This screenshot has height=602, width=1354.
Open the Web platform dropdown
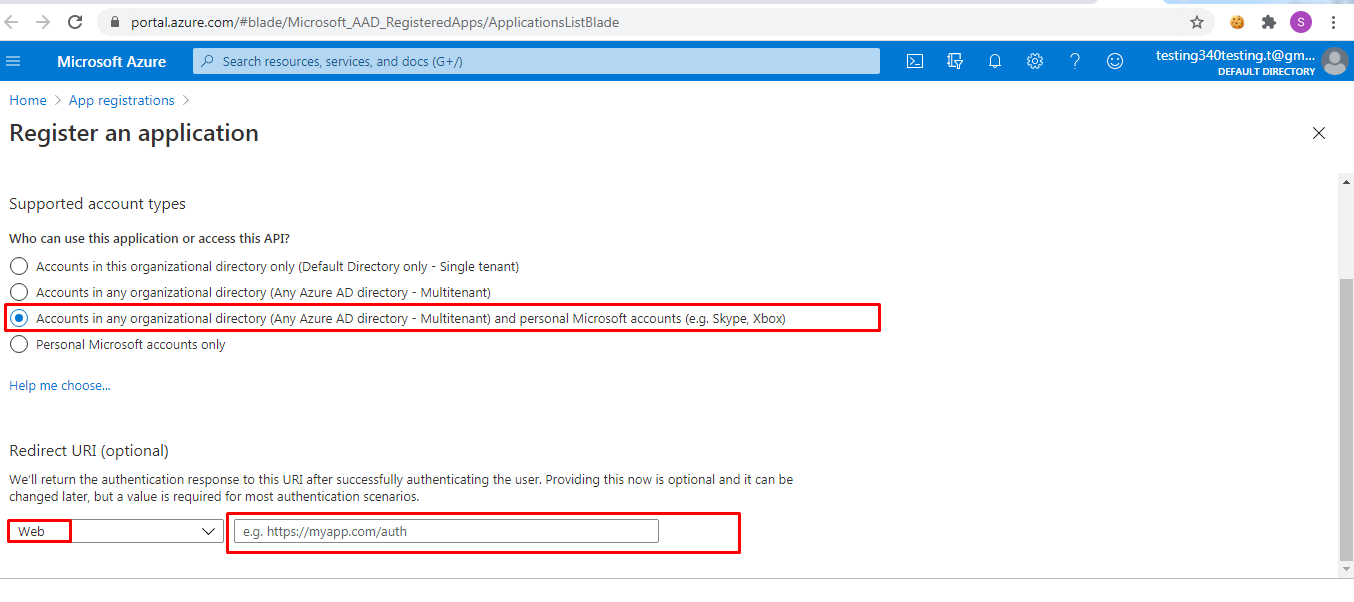click(115, 531)
